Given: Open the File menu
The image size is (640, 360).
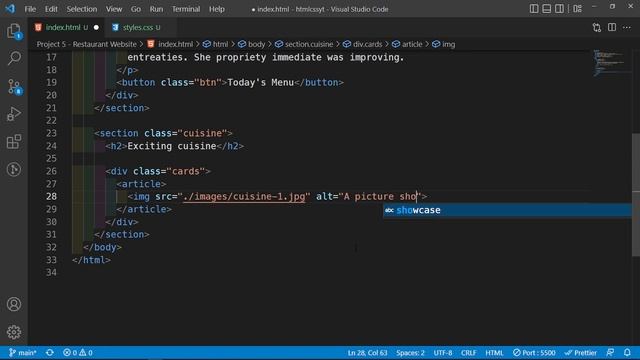Looking at the screenshot, I should tap(30, 9).
